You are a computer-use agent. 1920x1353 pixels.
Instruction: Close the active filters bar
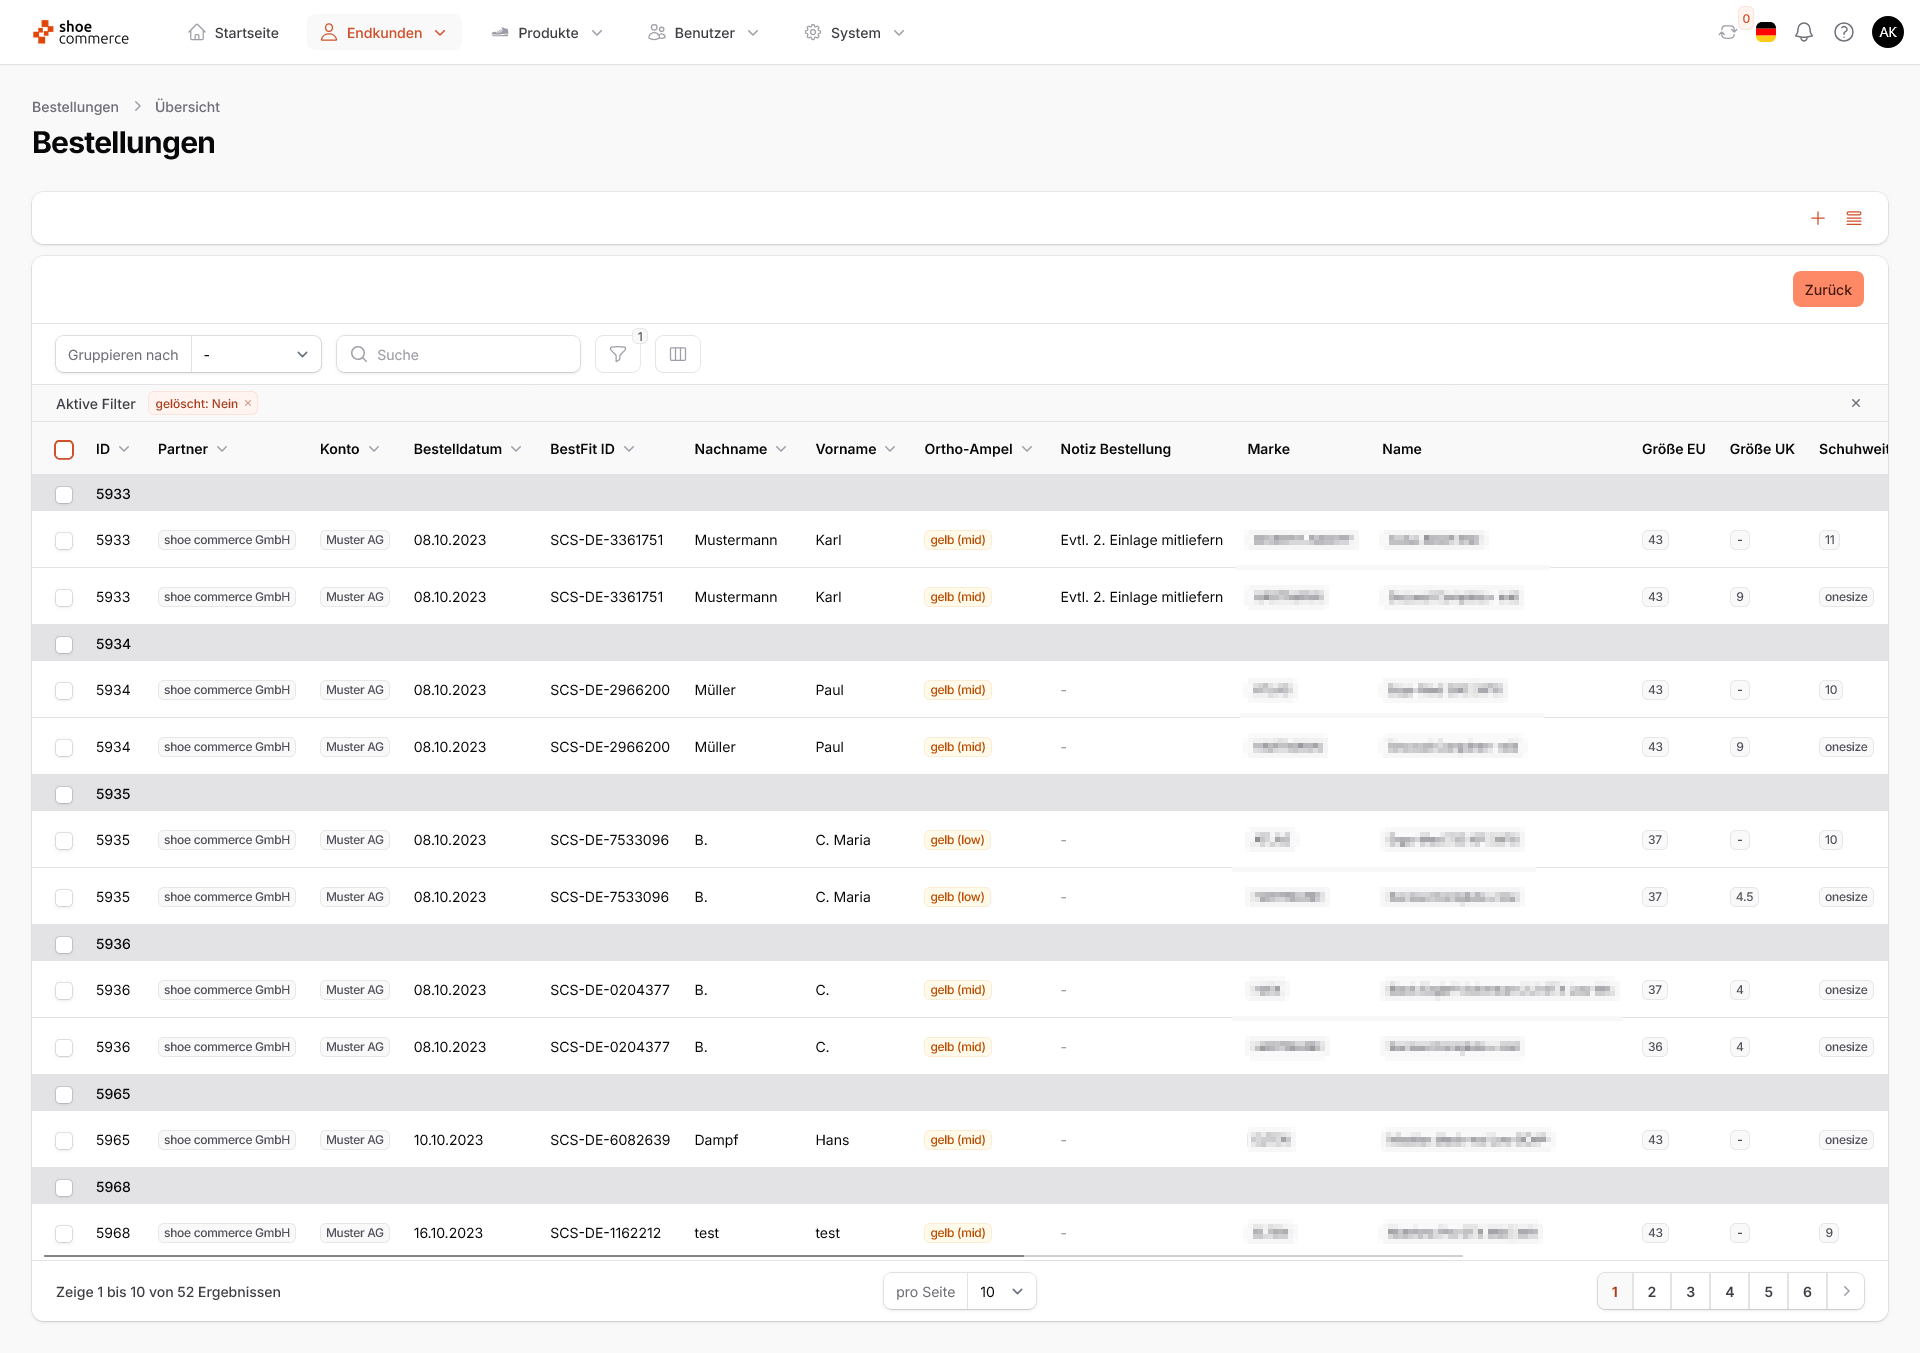tap(1856, 403)
